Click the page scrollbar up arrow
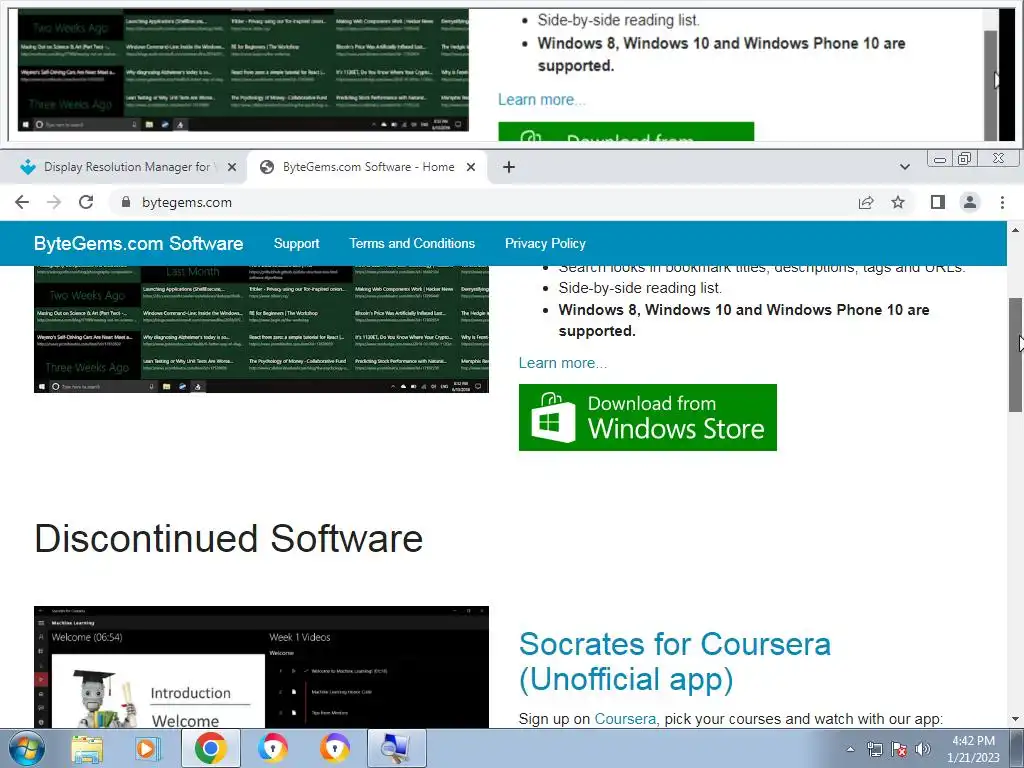The image size is (1024, 768). [x=1015, y=230]
